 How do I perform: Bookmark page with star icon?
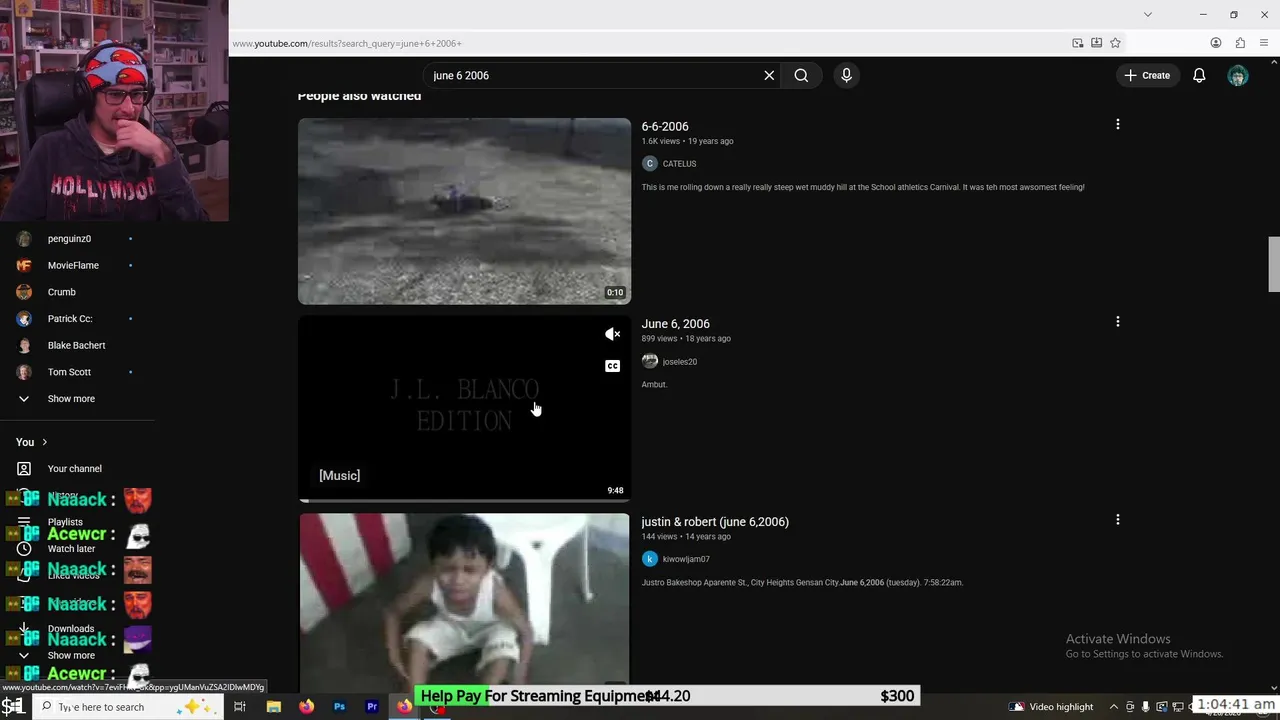click(1115, 43)
